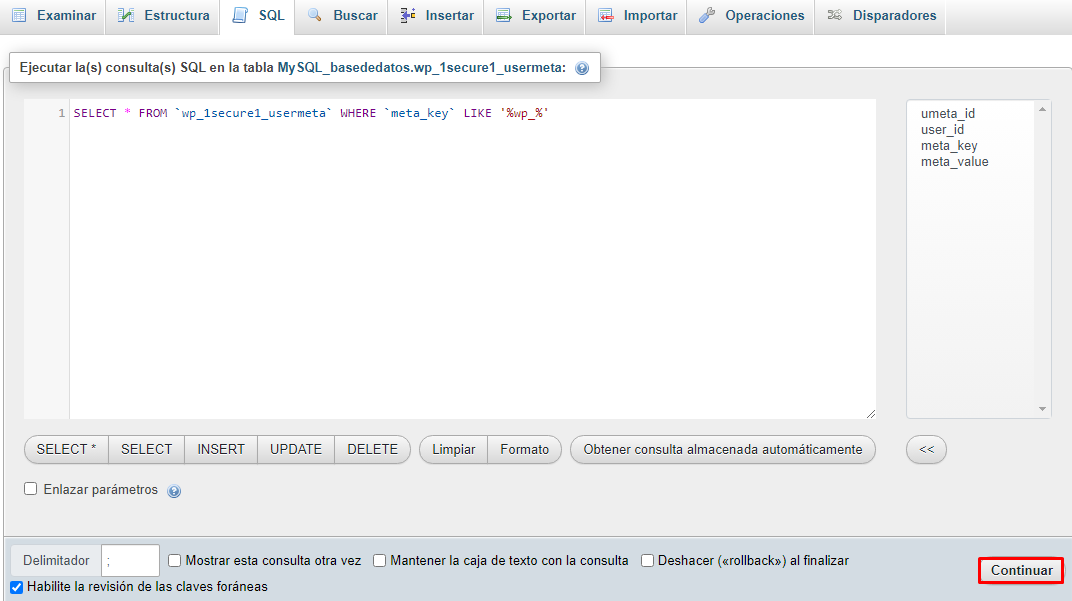Click the Formato button
This screenshot has width=1072, height=601.
point(524,449)
